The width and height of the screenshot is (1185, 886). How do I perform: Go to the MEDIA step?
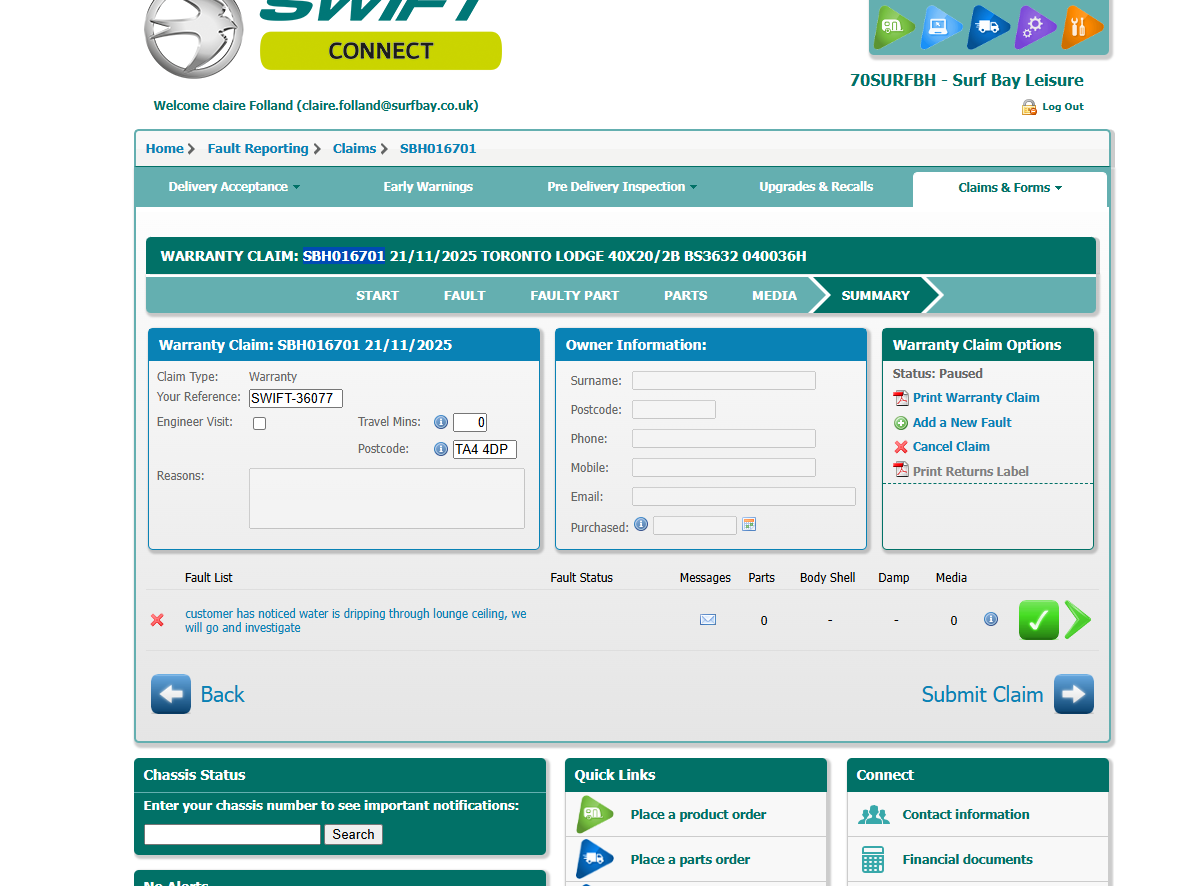pyautogui.click(x=774, y=296)
